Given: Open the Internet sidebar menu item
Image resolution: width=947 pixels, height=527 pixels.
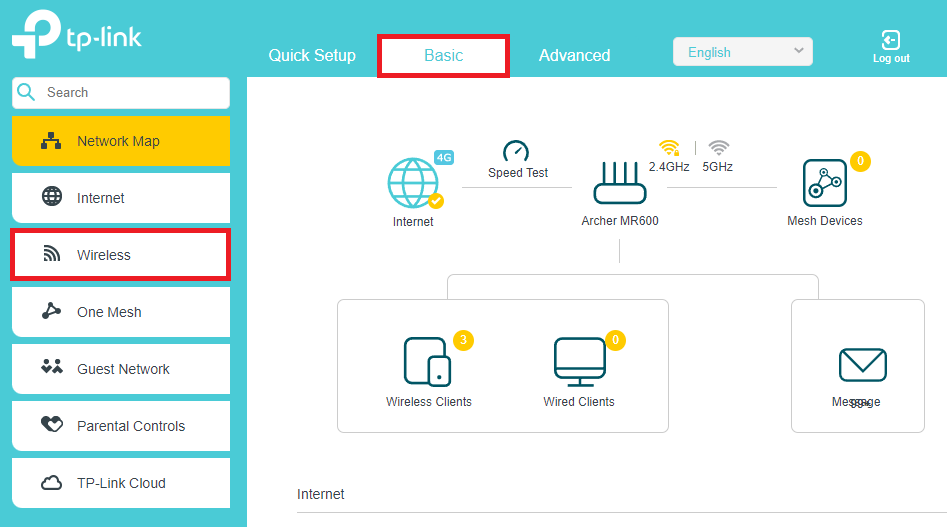Looking at the screenshot, I should 121,197.
